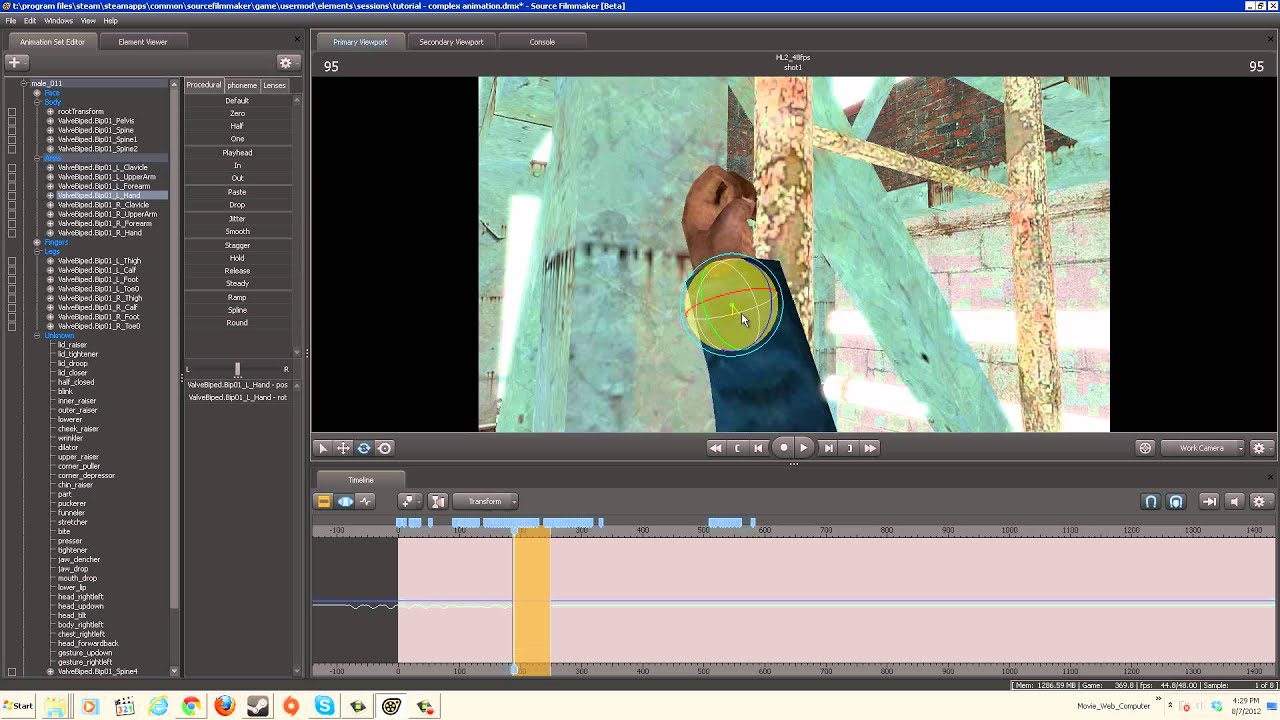Set playhead to out-point bracket
This screenshot has height=720, width=1280.
pos(849,448)
